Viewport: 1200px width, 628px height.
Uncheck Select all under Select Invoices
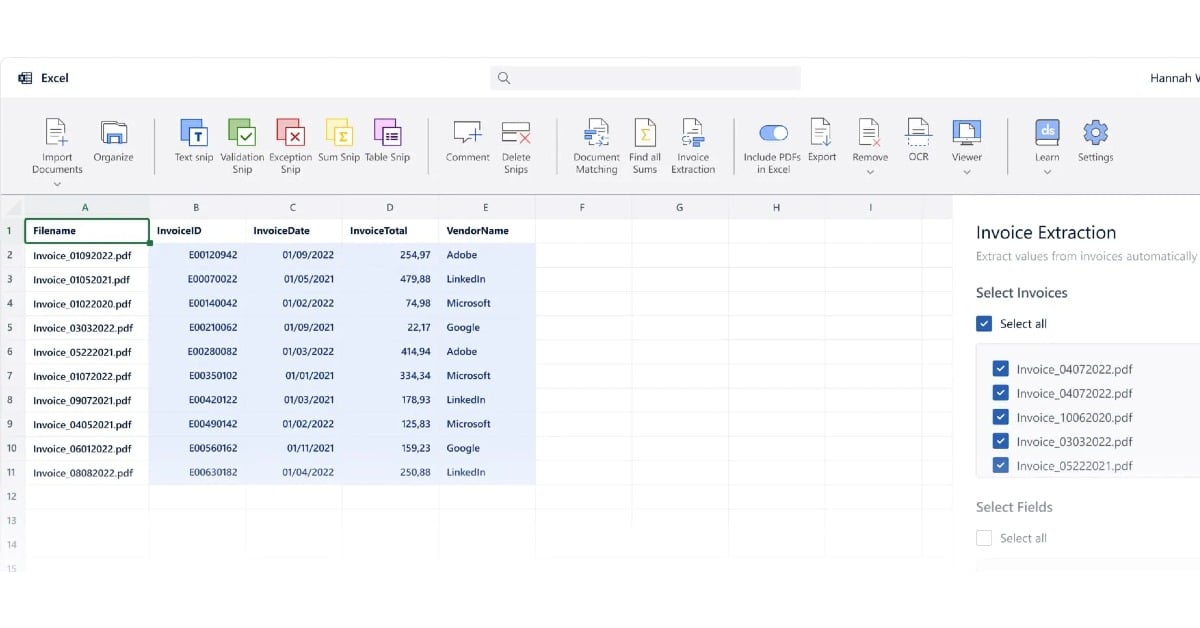pyautogui.click(x=984, y=324)
